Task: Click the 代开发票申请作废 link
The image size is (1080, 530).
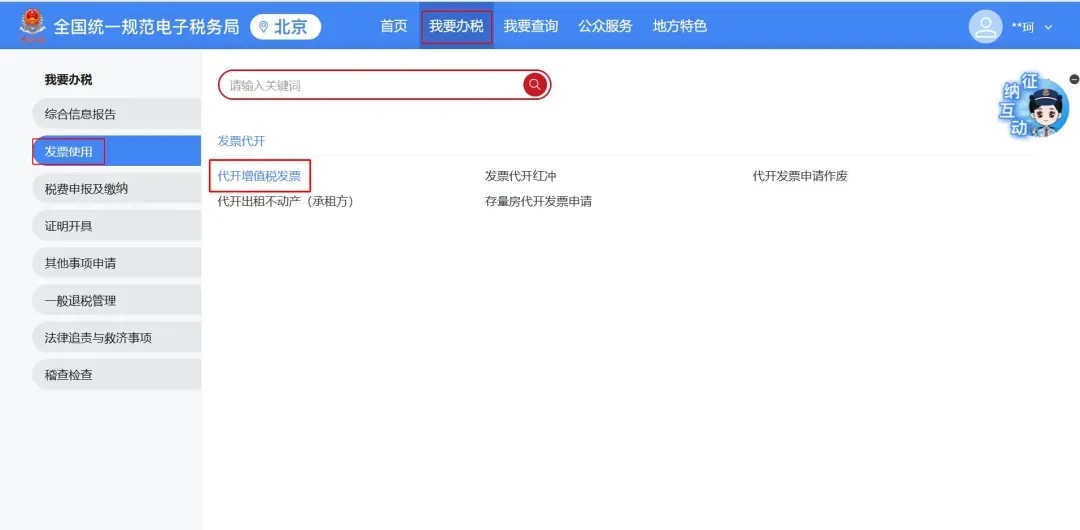Action: pos(800,176)
